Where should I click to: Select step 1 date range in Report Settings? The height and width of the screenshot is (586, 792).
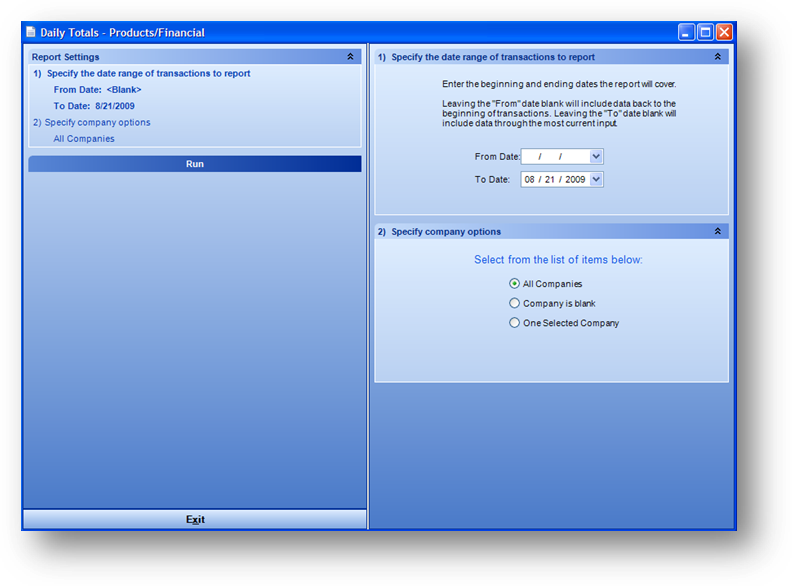point(142,73)
